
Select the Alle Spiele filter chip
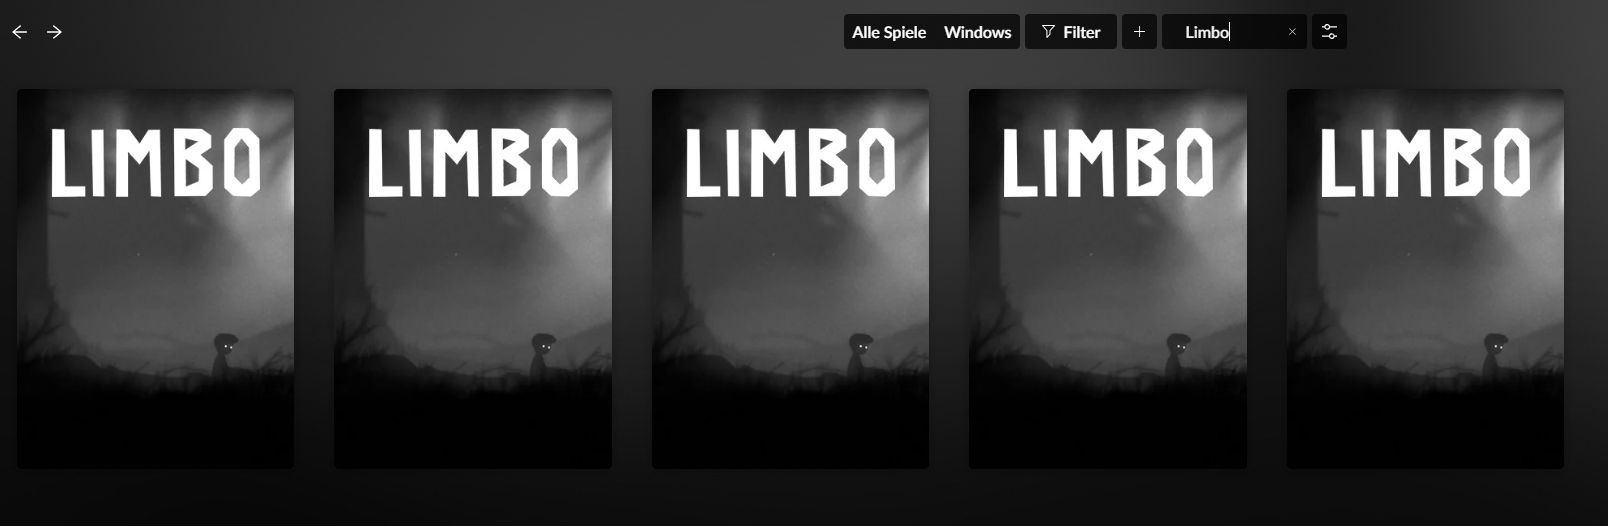(x=889, y=32)
